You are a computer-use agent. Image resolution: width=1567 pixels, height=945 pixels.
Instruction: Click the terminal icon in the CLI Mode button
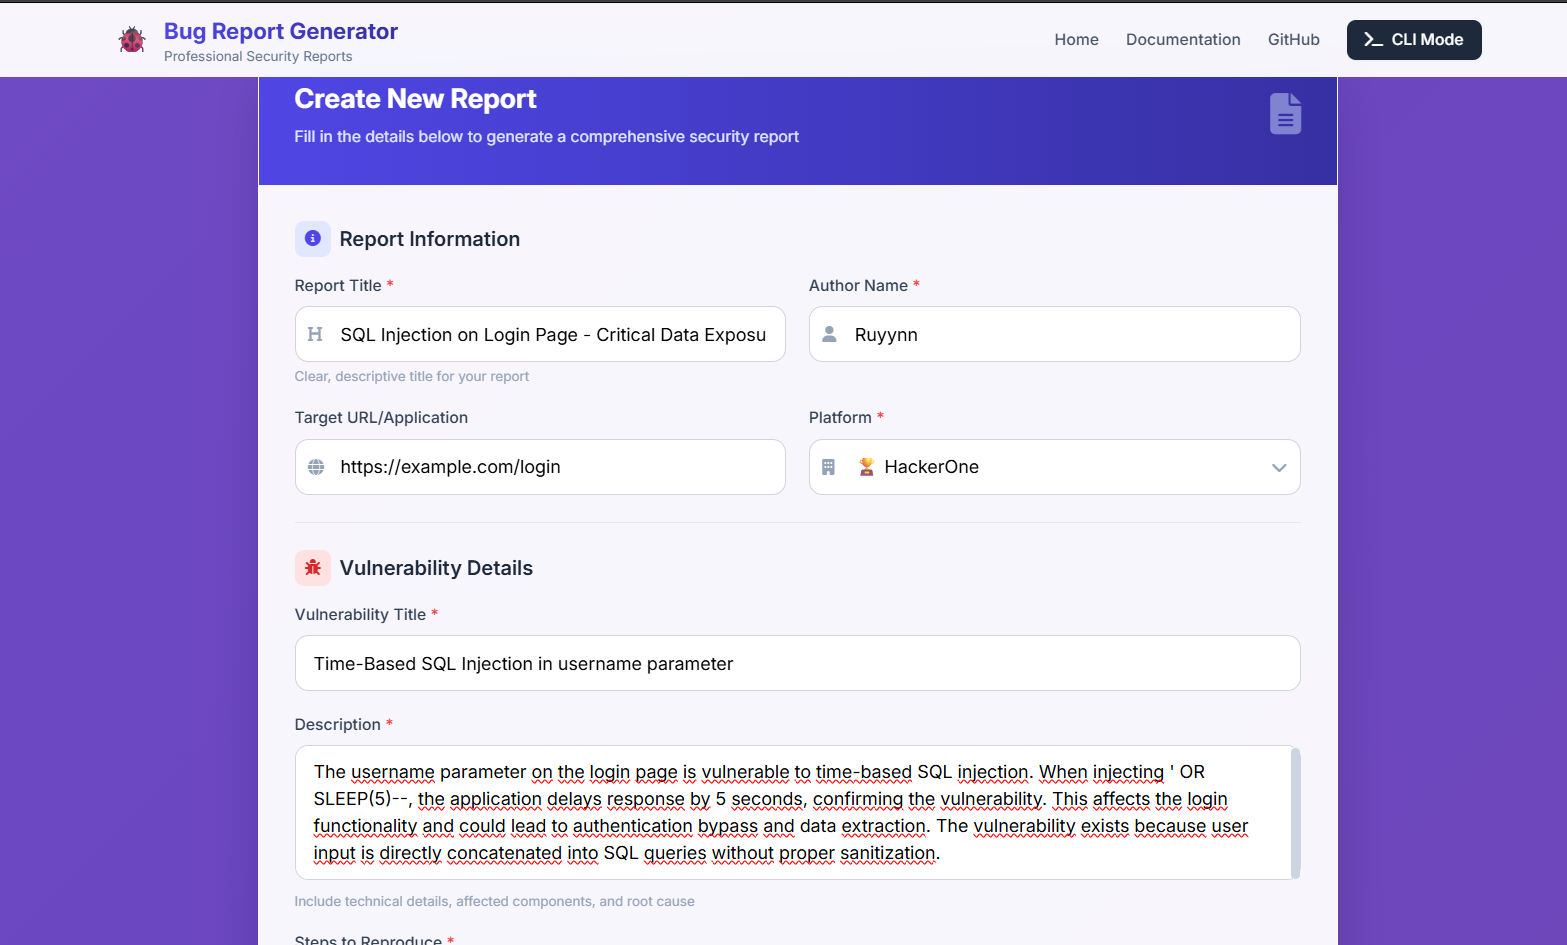coord(1373,40)
